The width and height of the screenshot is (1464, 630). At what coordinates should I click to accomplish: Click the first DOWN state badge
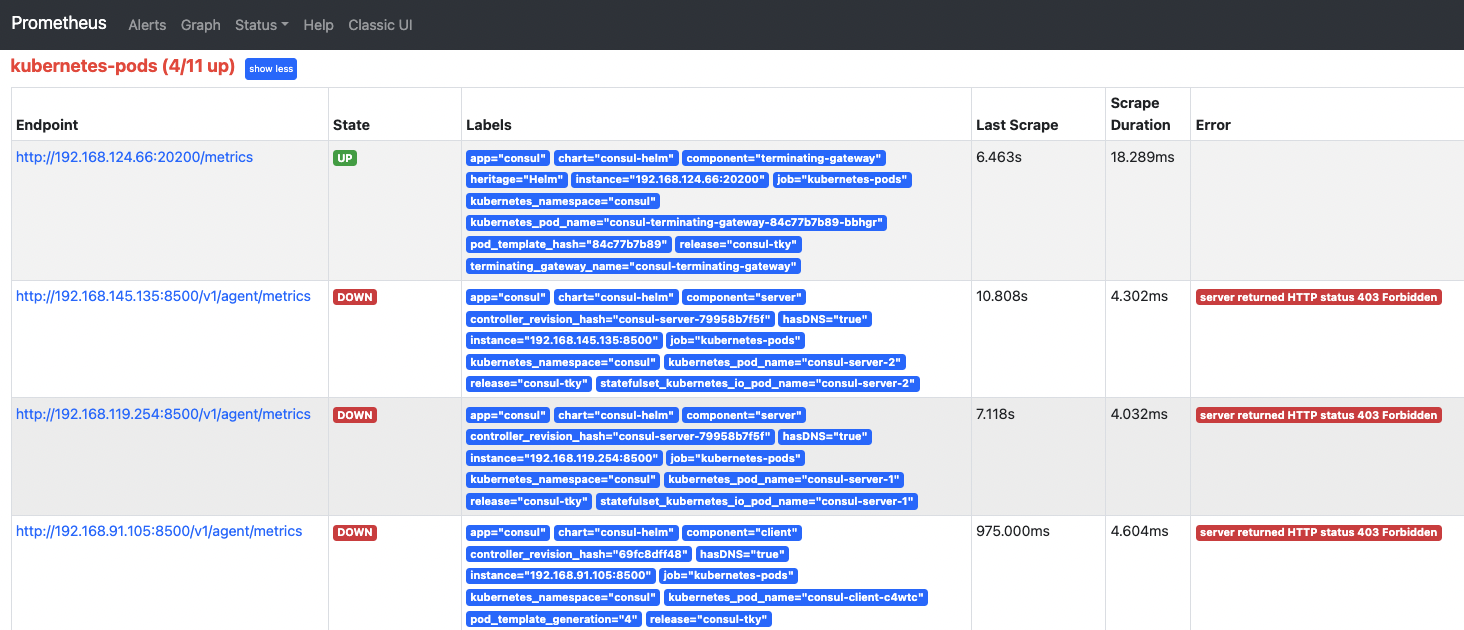(x=354, y=296)
